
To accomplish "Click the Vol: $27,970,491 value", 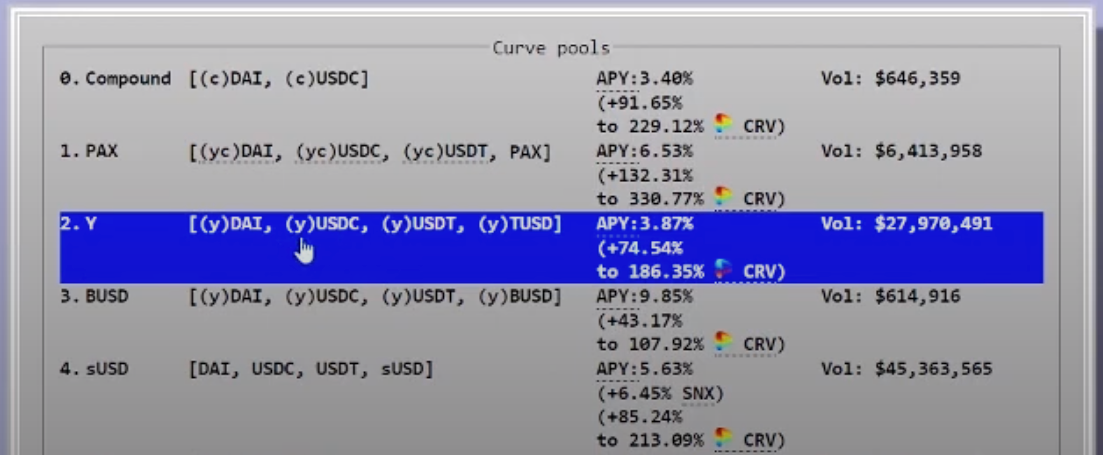I will pos(907,224).
